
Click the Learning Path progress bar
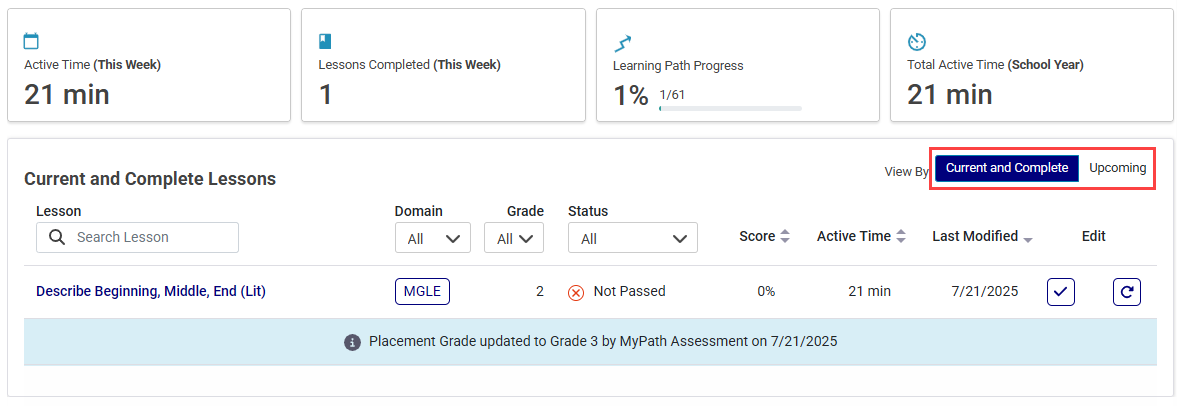click(x=730, y=109)
